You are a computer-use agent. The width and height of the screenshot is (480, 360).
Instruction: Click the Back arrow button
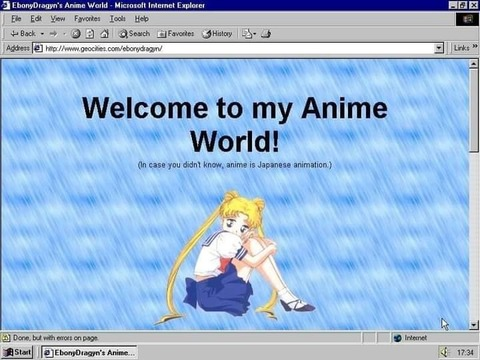point(23,33)
